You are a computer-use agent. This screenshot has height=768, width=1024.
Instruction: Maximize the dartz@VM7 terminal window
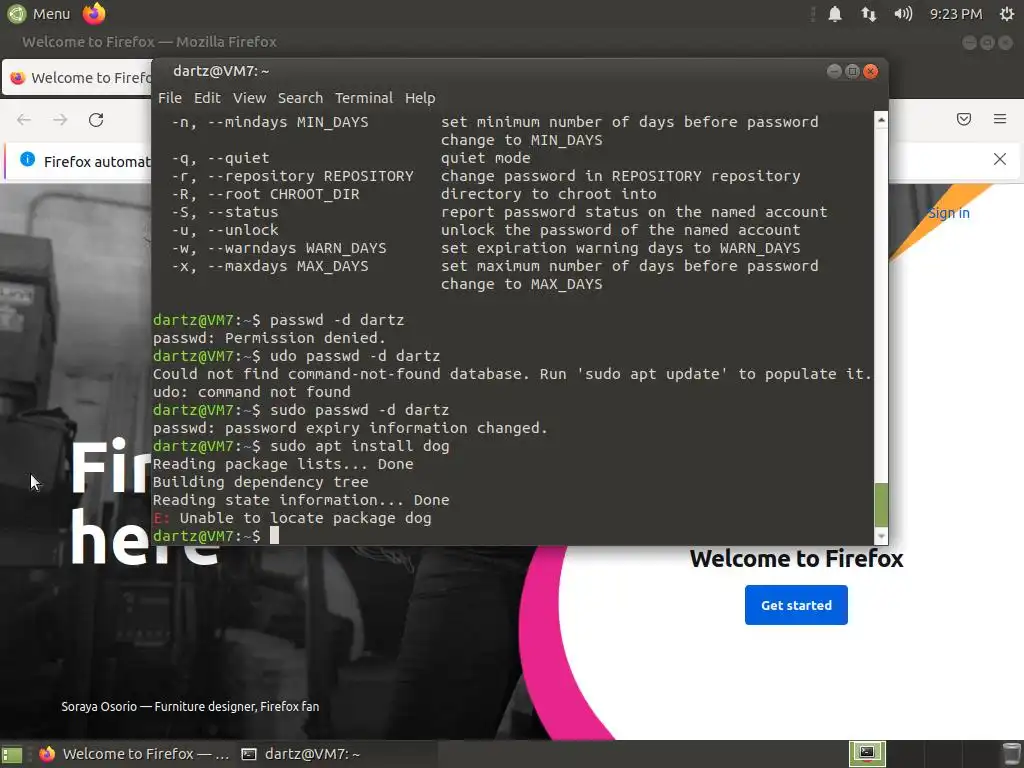pyautogui.click(x=852, y=71)
